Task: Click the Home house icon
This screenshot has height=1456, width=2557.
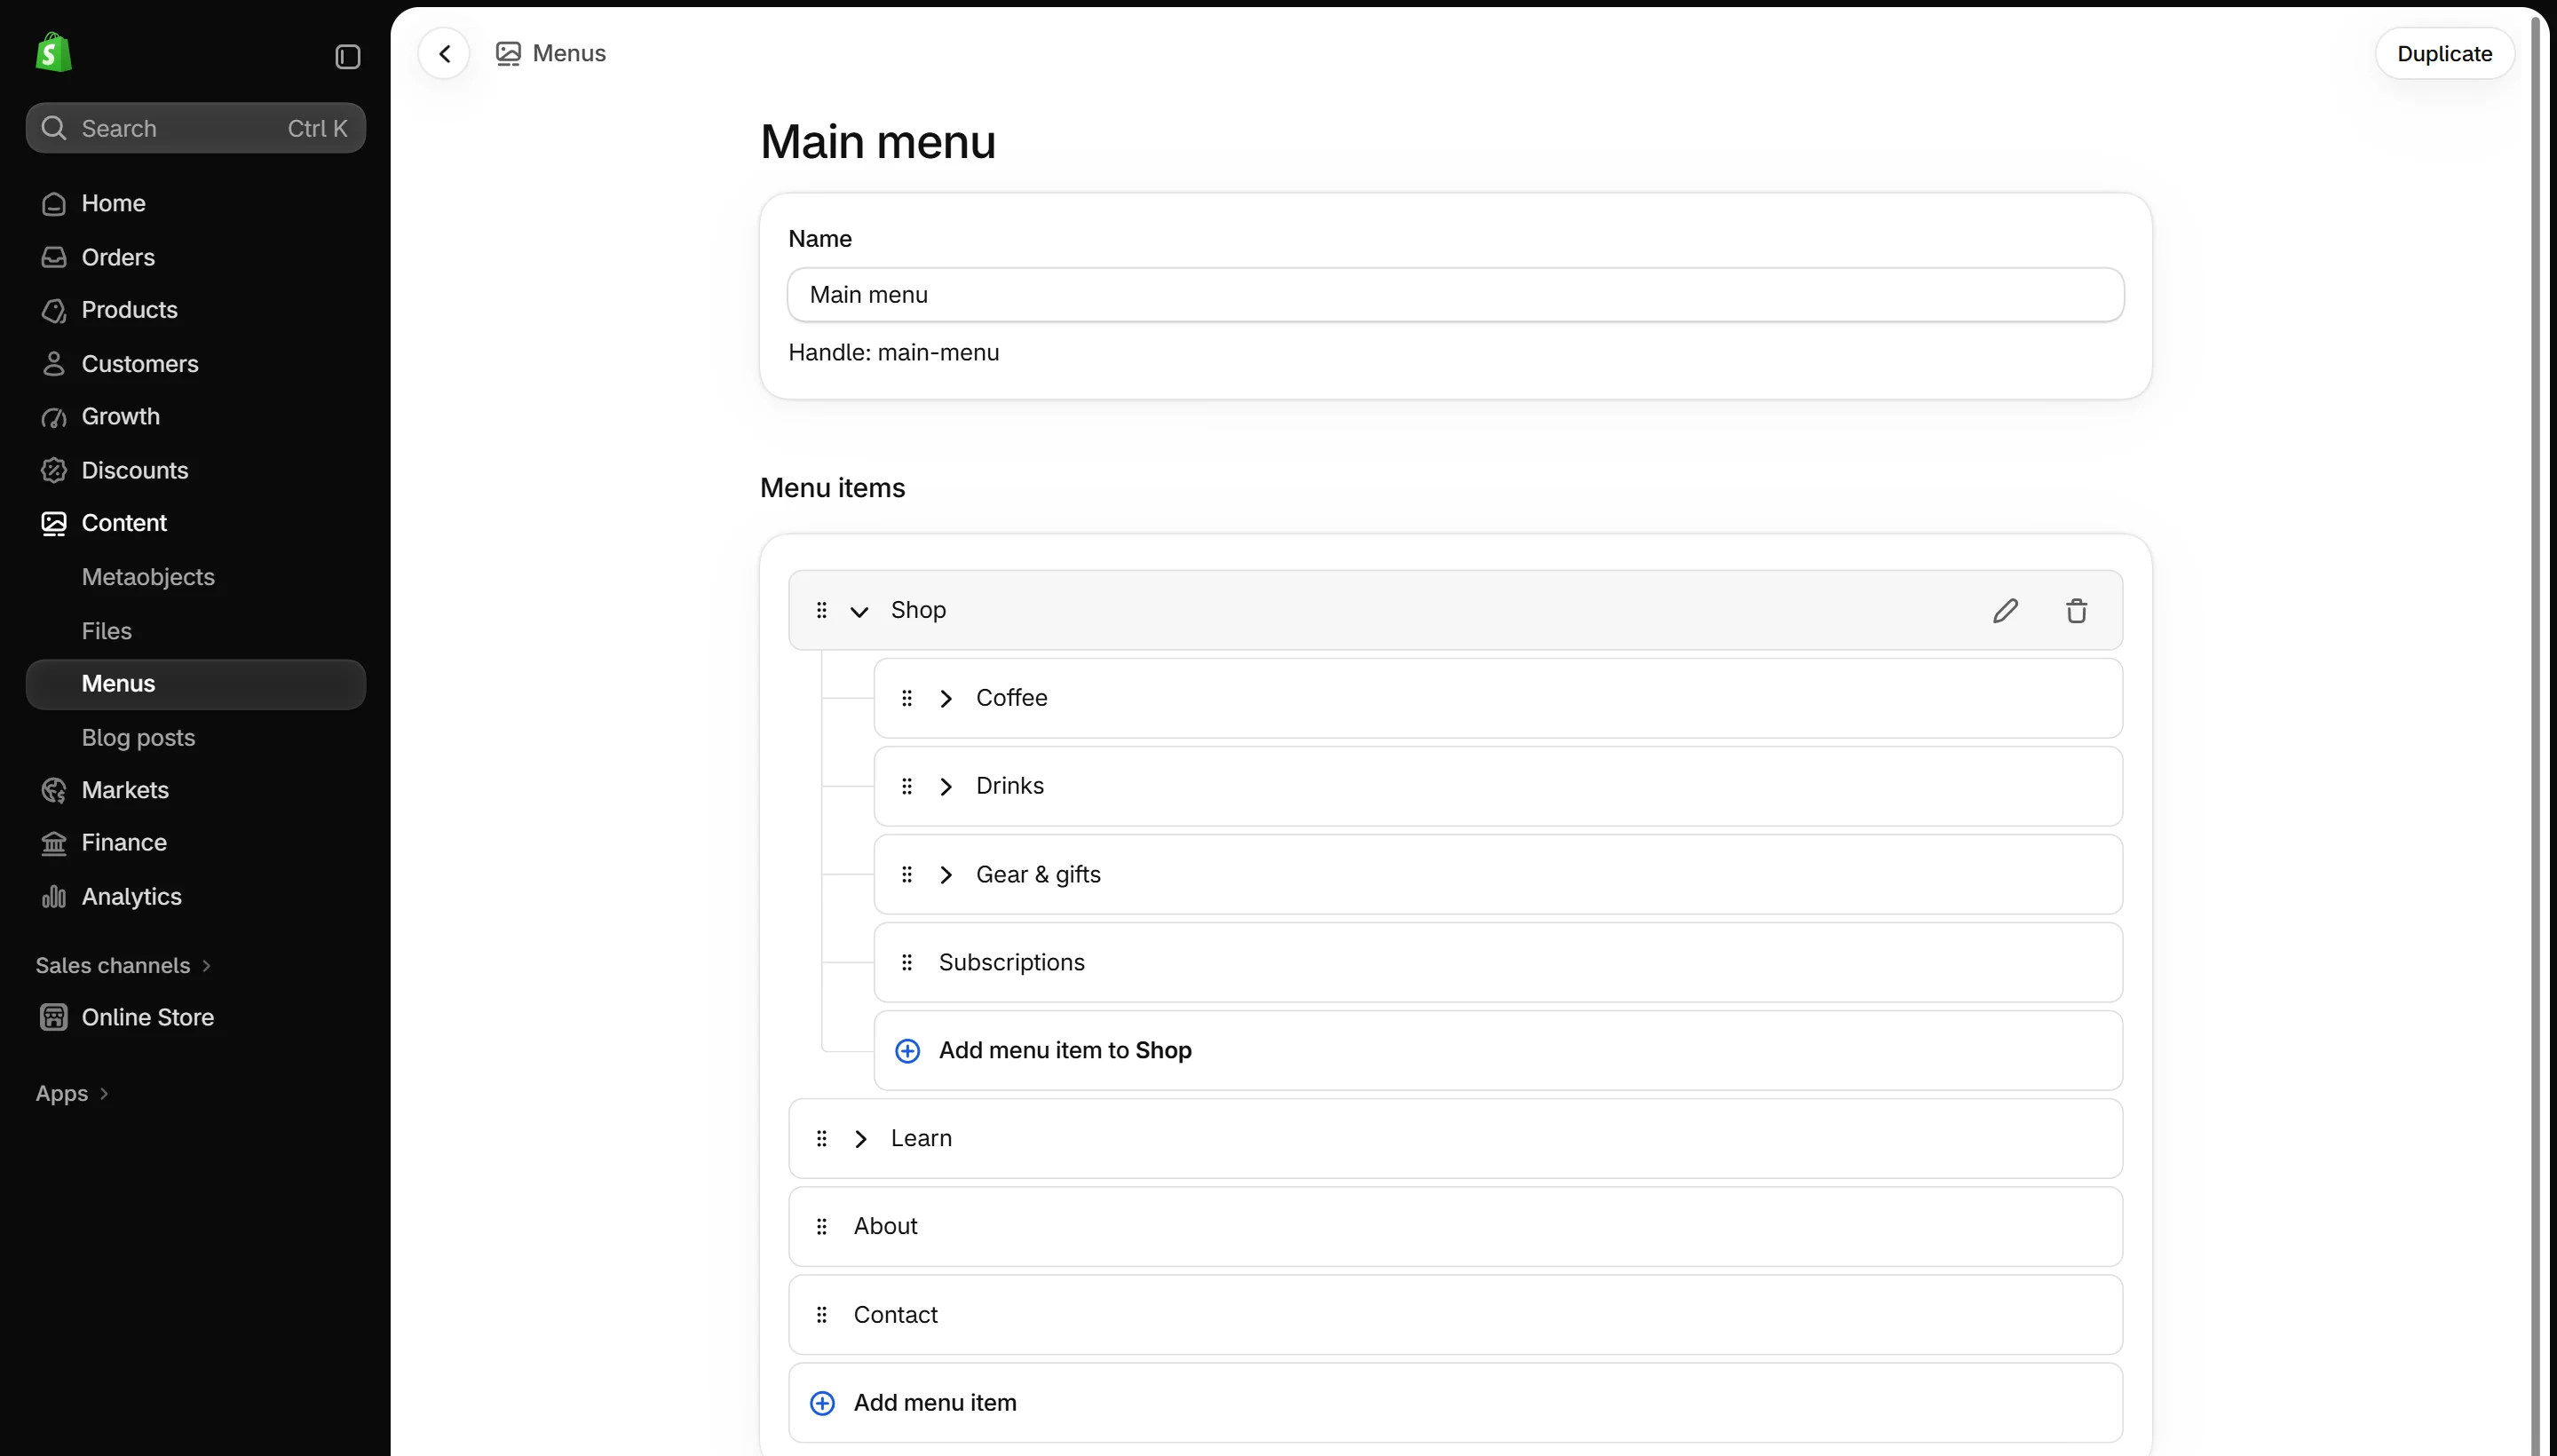Action: pyautogui.click(x=54, y=204)
